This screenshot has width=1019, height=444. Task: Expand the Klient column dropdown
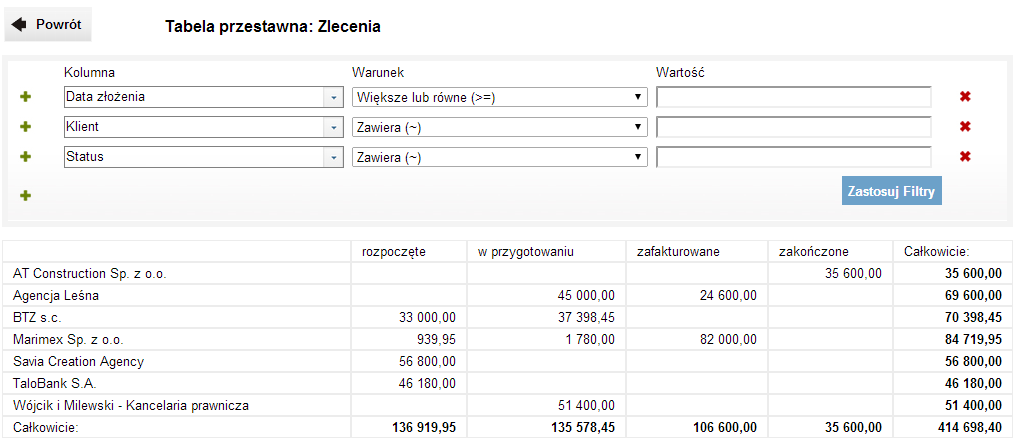click(332, 127)
